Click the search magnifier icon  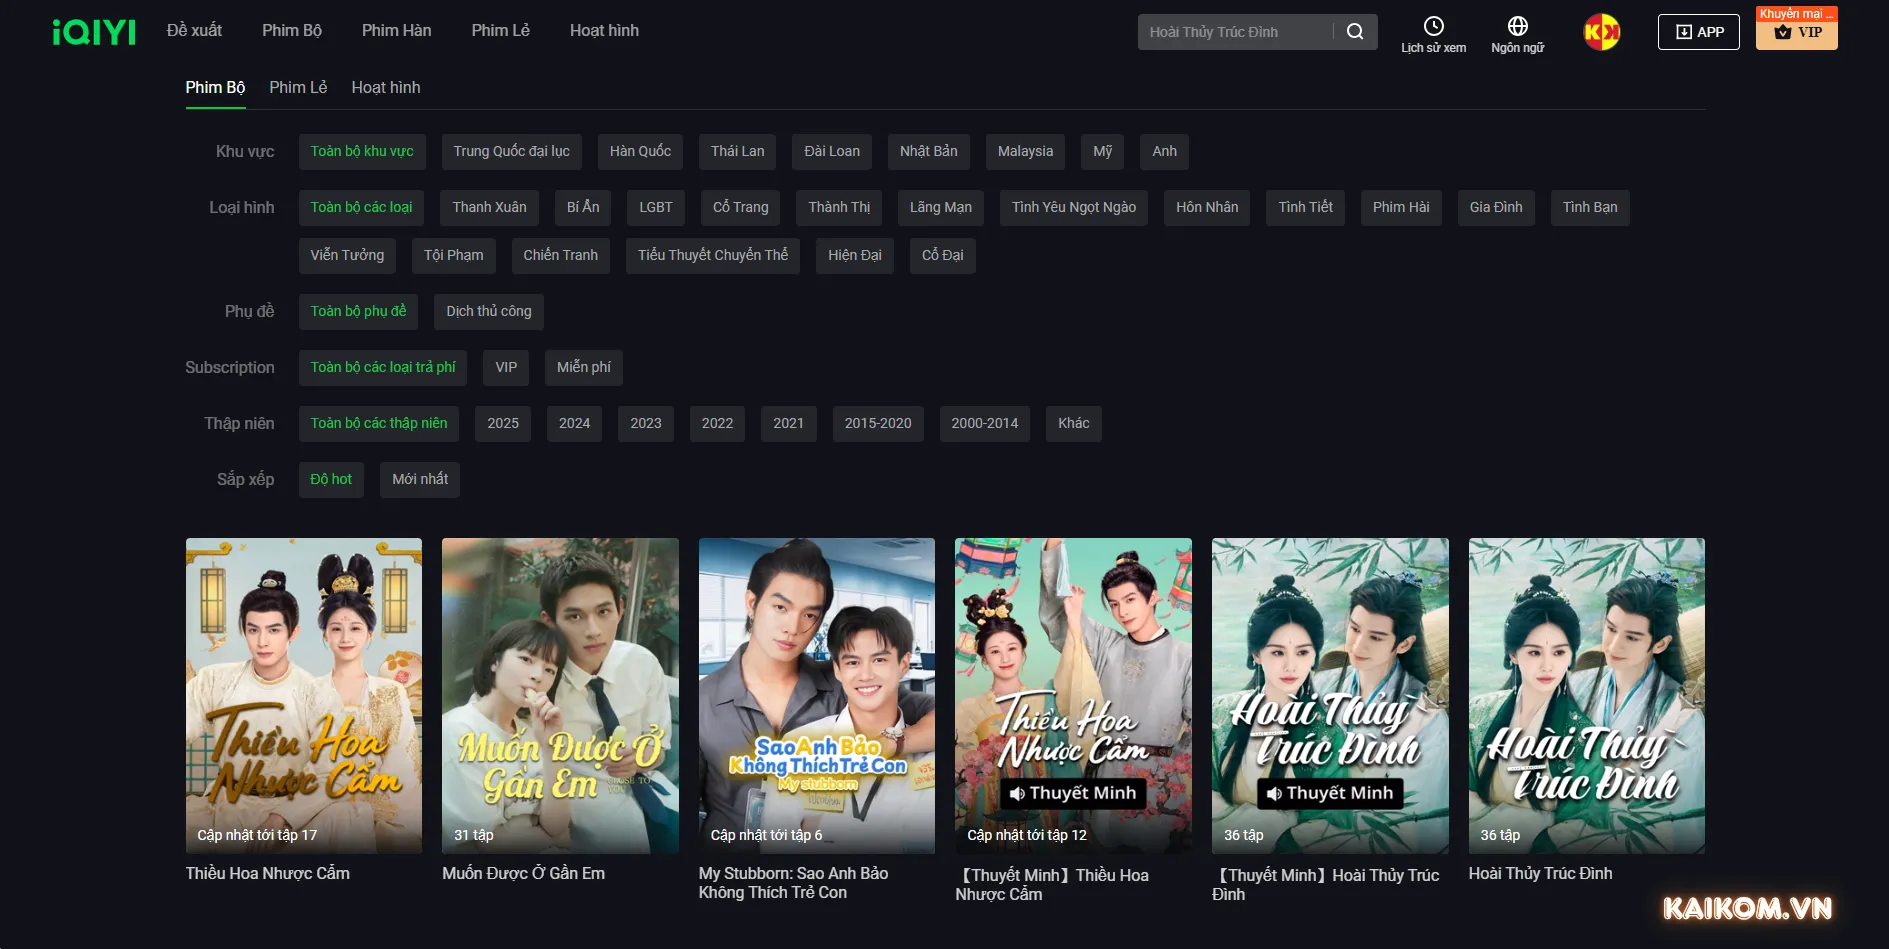pyautogui.click(x=1355, y=32)
